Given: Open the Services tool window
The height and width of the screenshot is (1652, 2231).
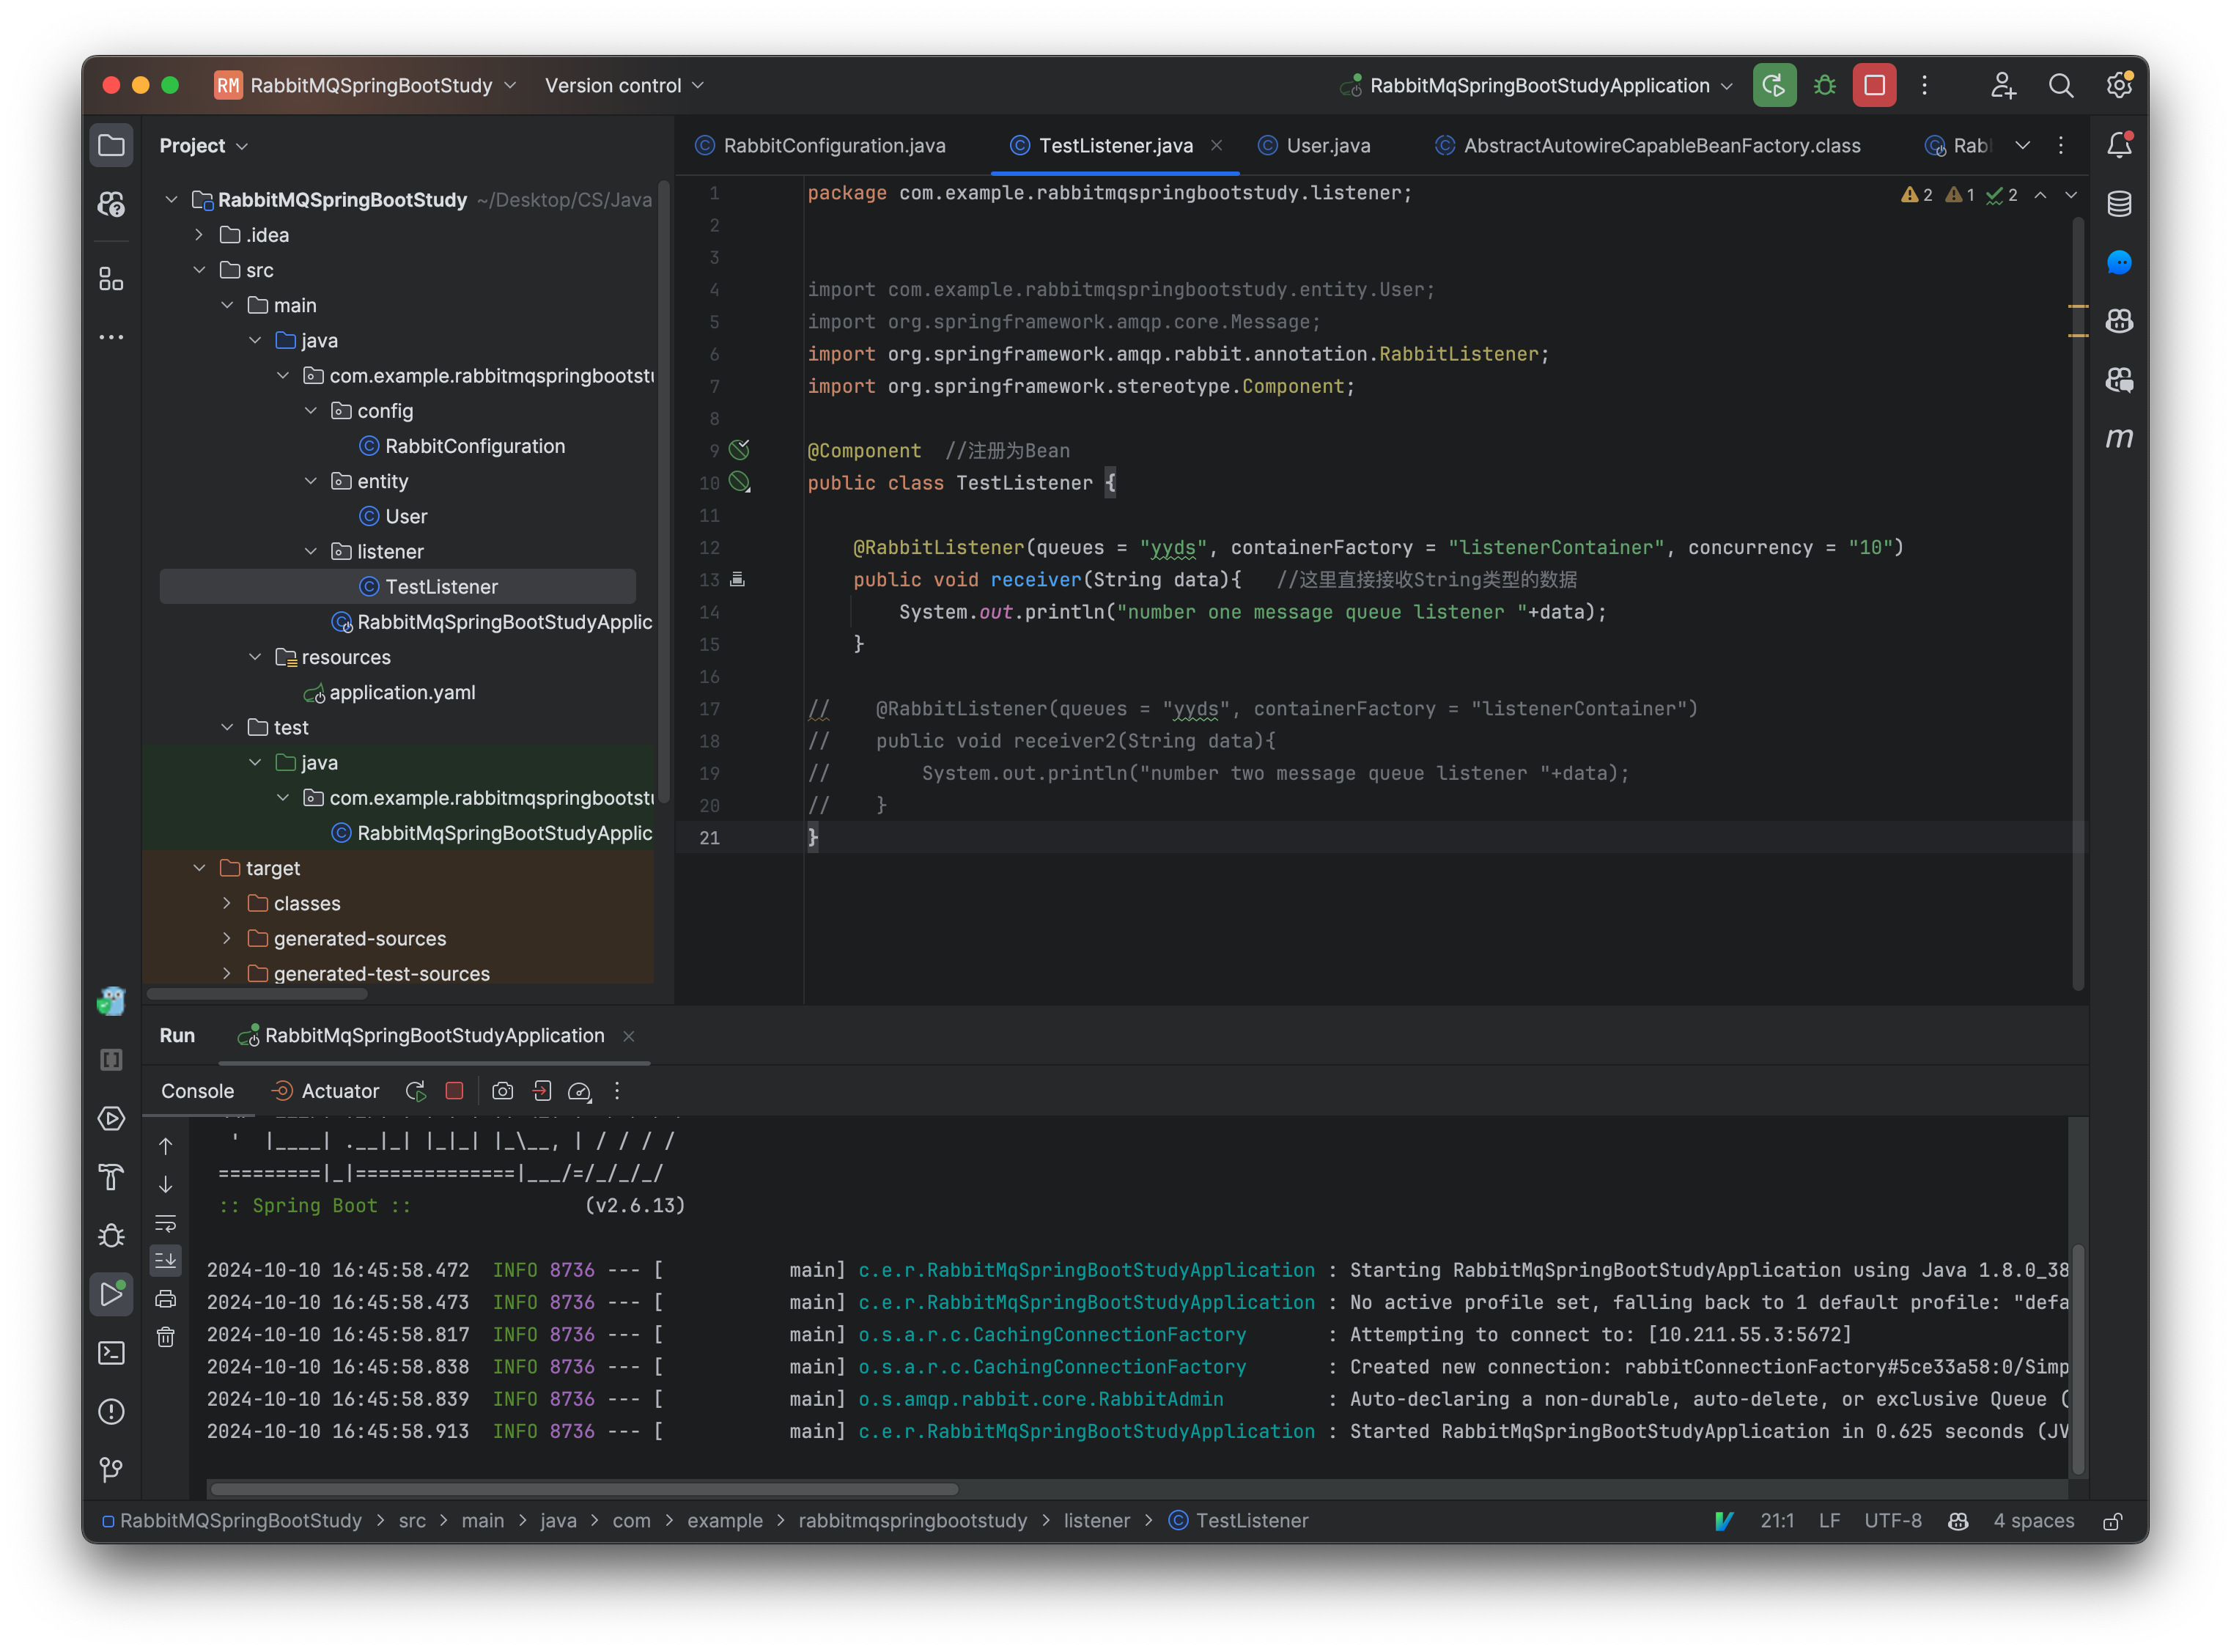Looking at the screenshot, I should tap(111, 1119).
